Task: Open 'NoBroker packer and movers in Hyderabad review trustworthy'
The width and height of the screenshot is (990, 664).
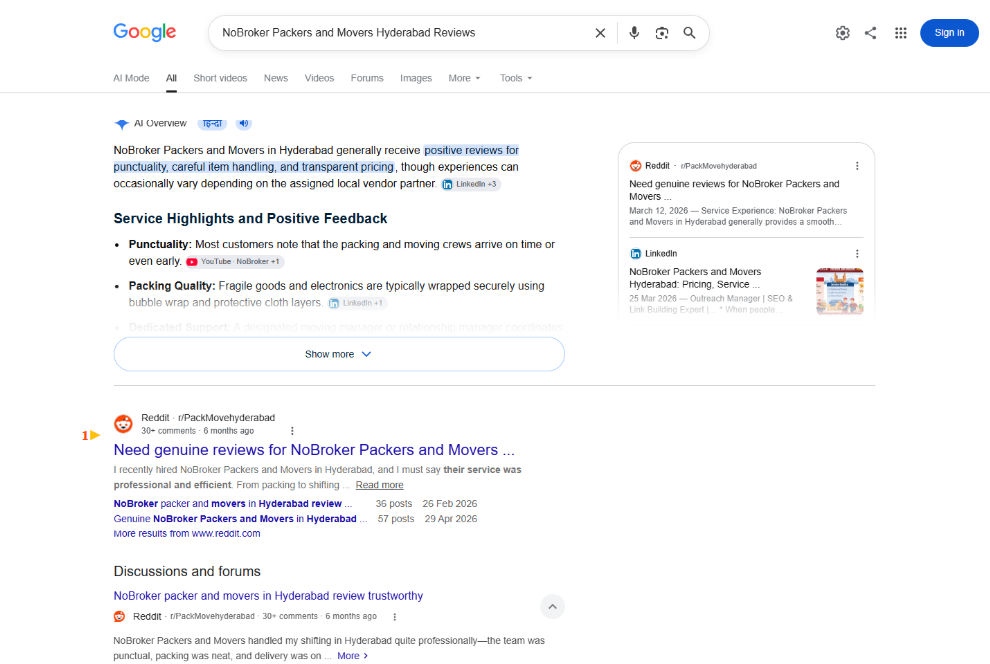Action: 268,596
